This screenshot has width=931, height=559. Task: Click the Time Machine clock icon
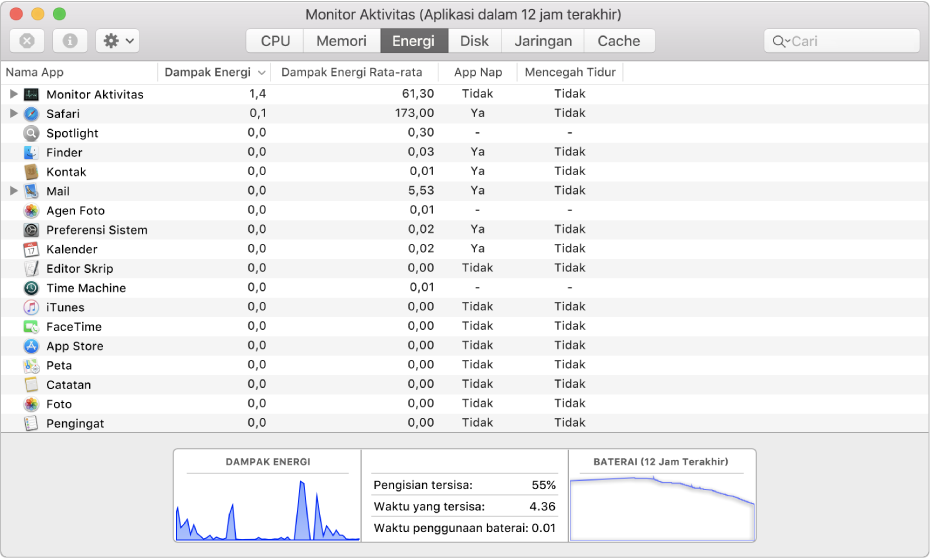click(x=31, y=288)
